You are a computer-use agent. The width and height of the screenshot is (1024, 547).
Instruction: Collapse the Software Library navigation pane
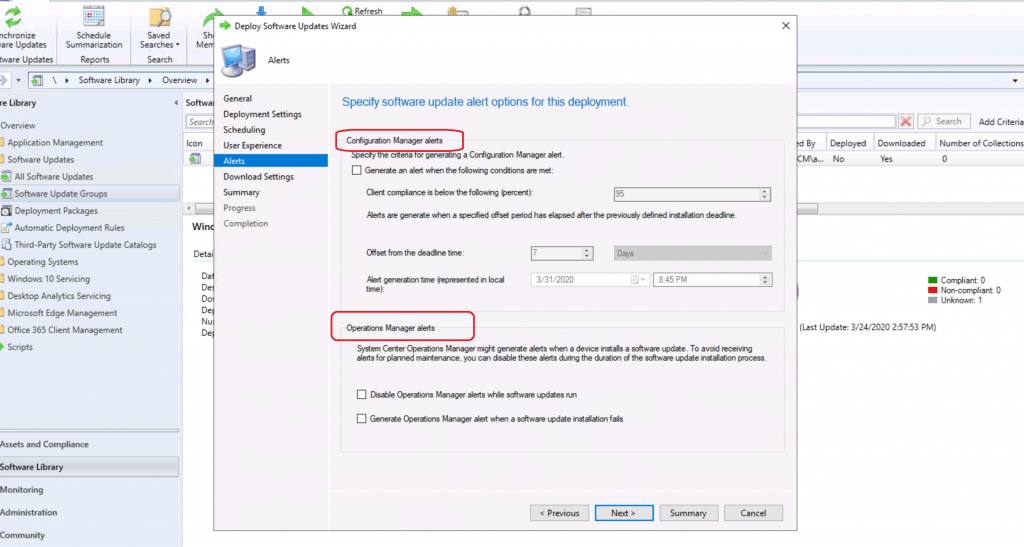click(176, 103)
